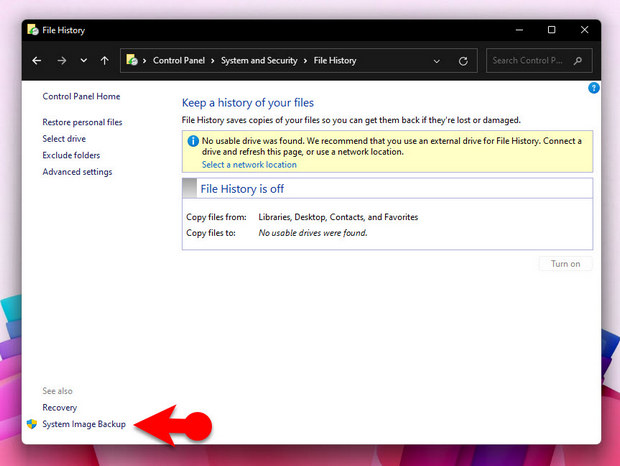Open the Recovery link
This screenshot has width=620, height=466.
[x=60, y=408]
